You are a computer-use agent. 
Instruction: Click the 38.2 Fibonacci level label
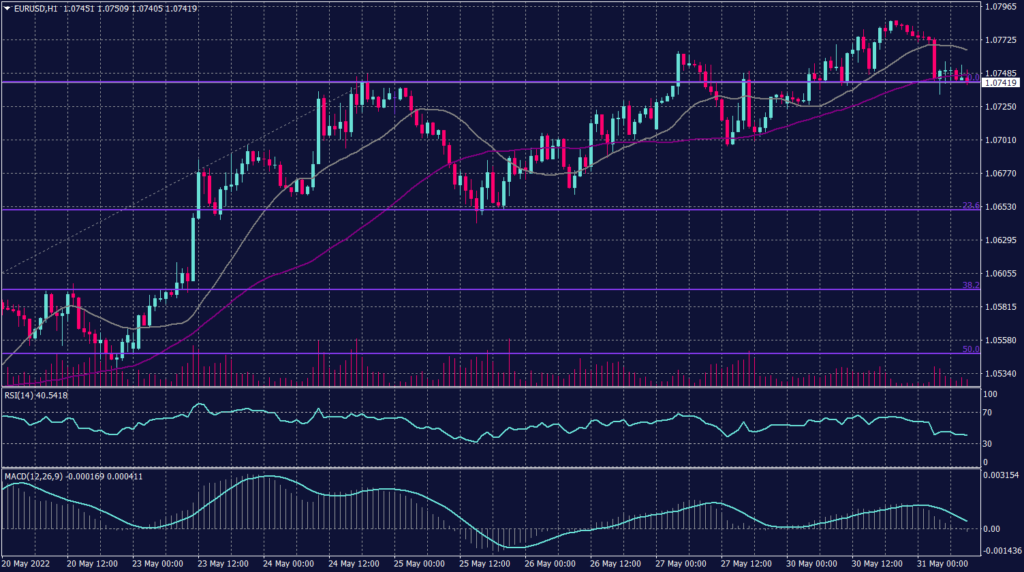pos(969,286)
